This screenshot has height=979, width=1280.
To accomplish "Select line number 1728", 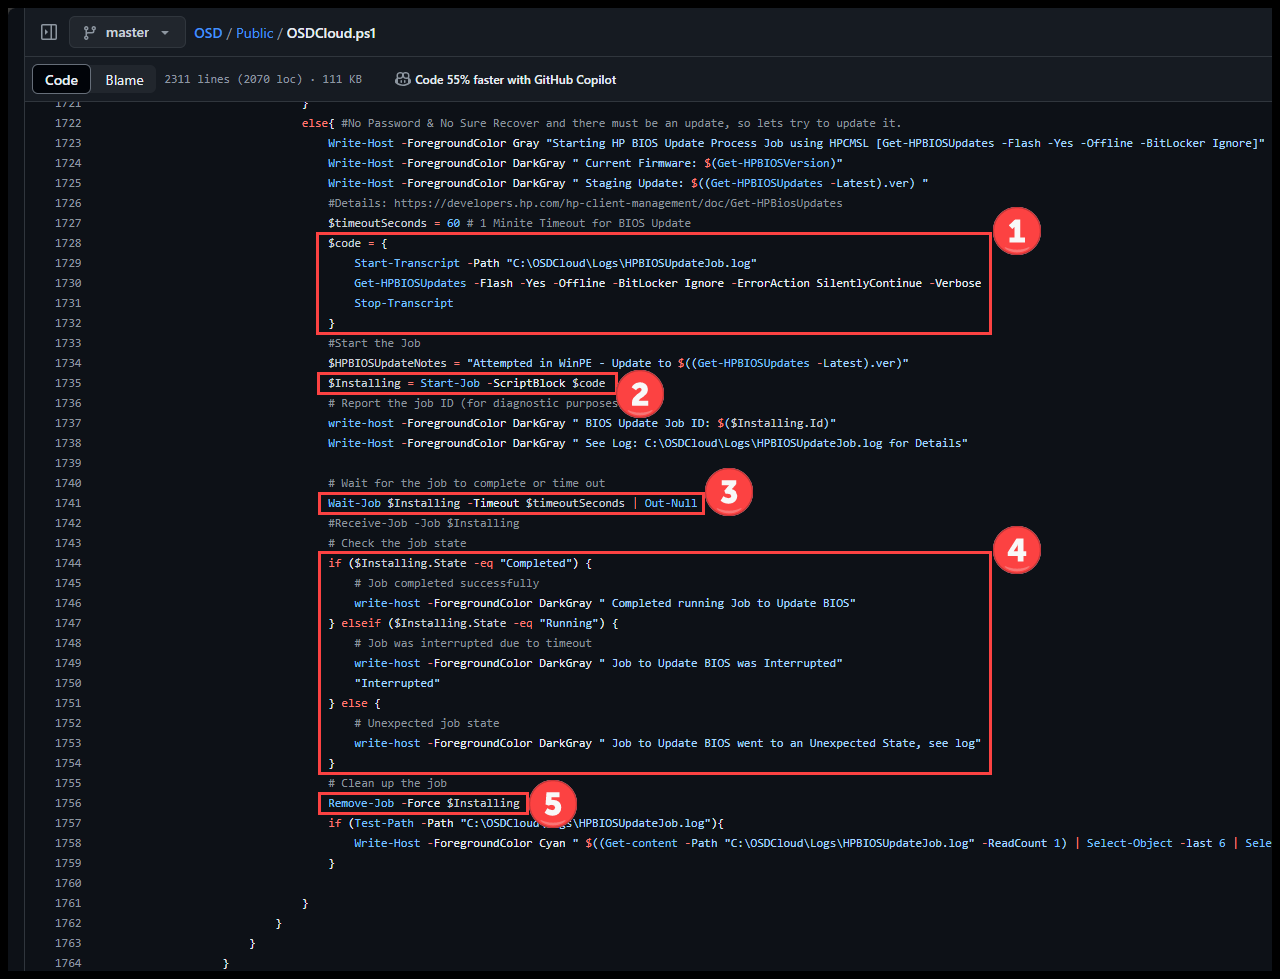I will pyautogui.click(x=68, y=243).
